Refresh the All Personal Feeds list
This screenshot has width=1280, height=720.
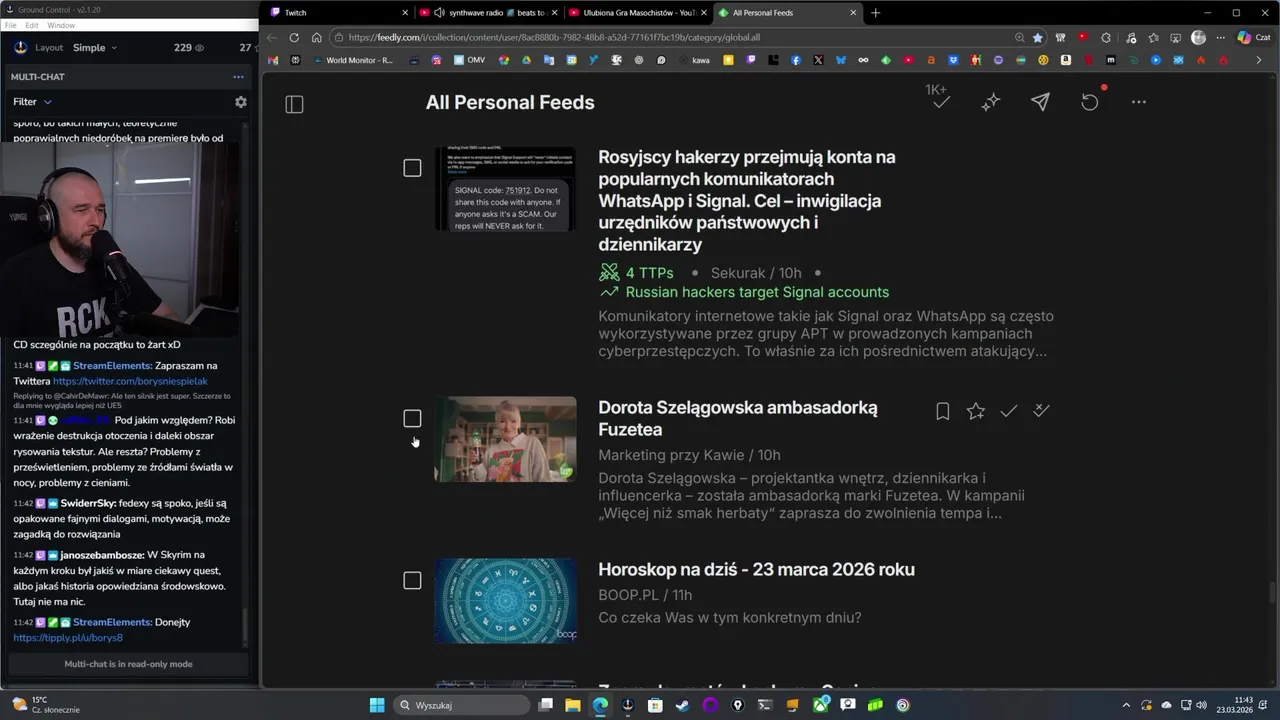point(1090,102)
